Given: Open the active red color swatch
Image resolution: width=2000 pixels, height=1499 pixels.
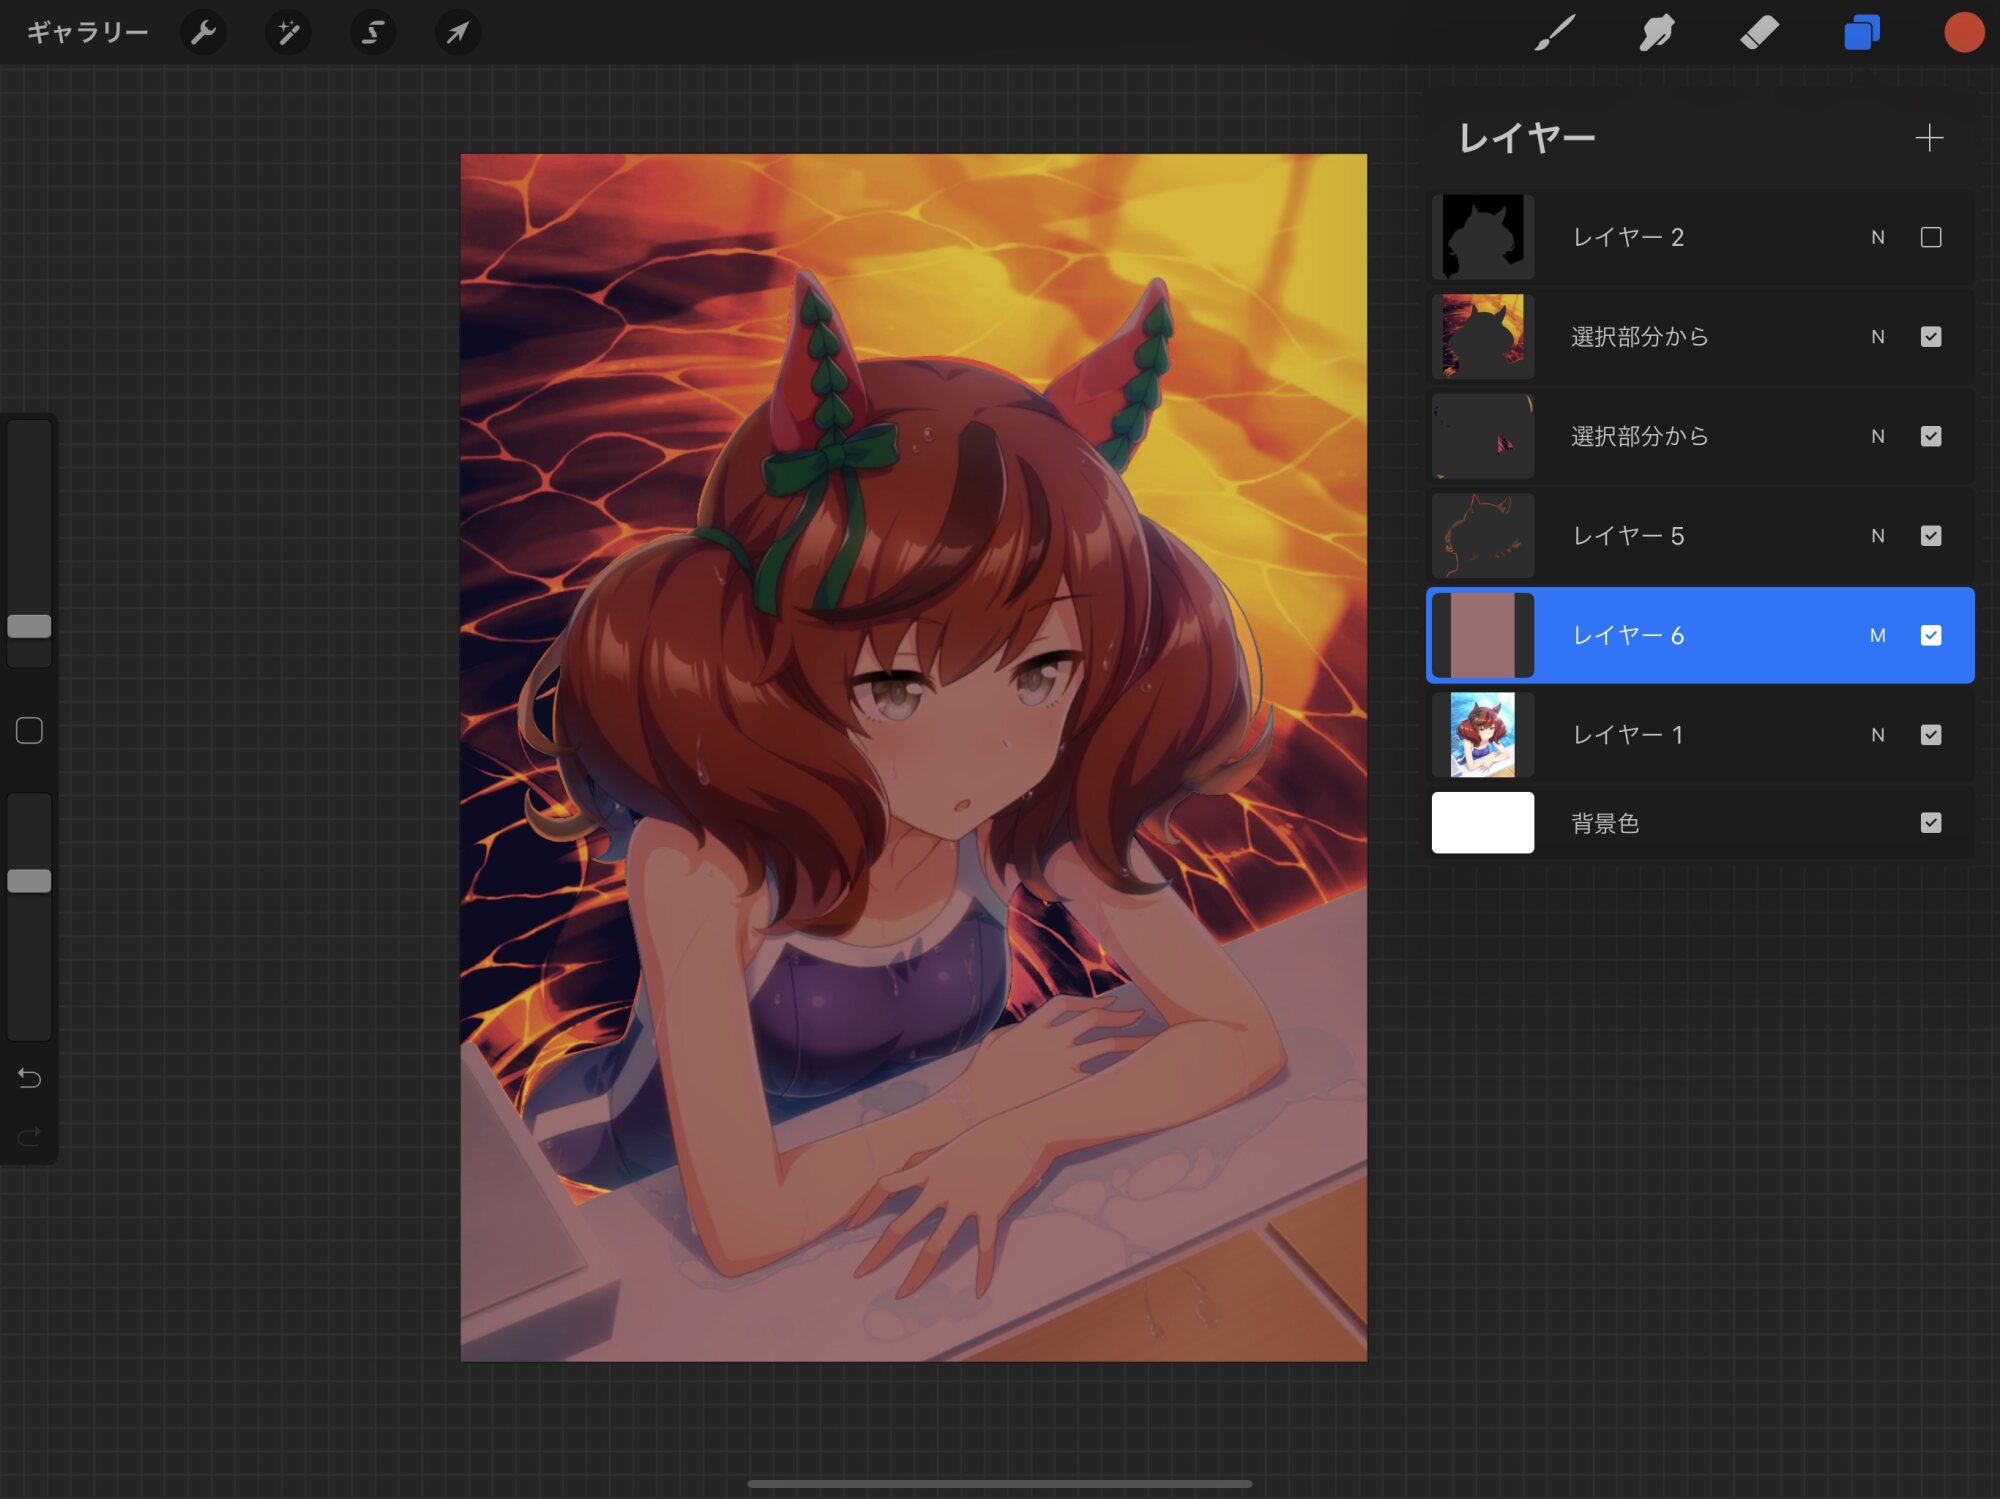Looking at the screenshot, I should point(1963,33).
